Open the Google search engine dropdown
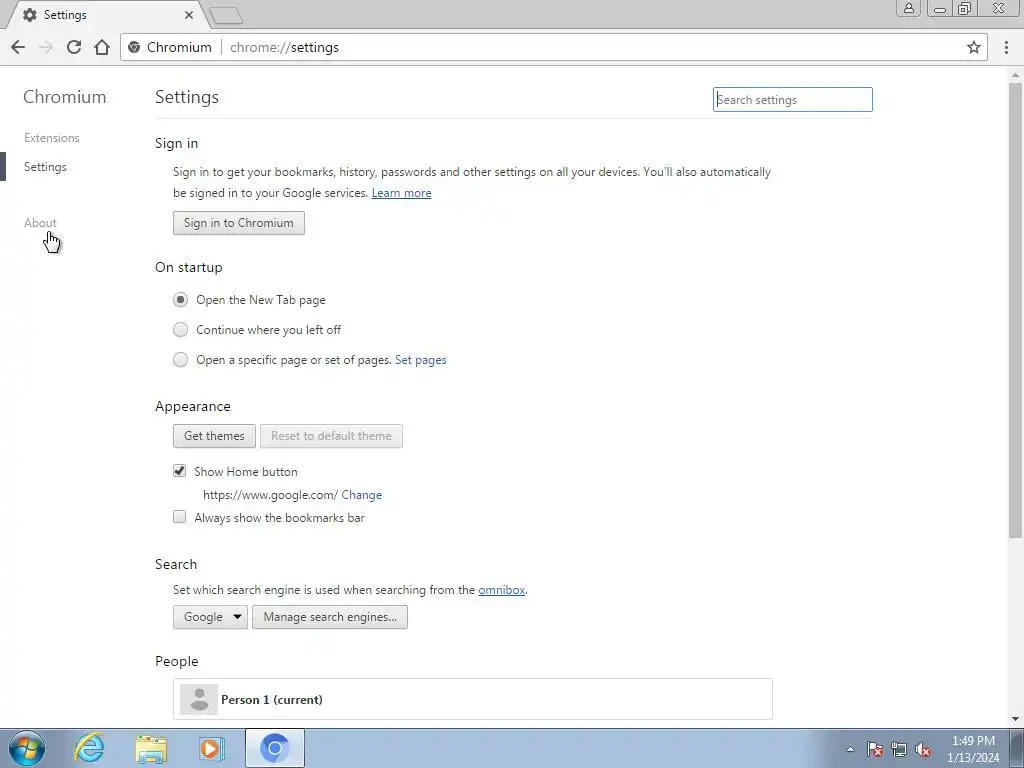The height and width of the screenshot is (768, 1024). click(210, 617)
